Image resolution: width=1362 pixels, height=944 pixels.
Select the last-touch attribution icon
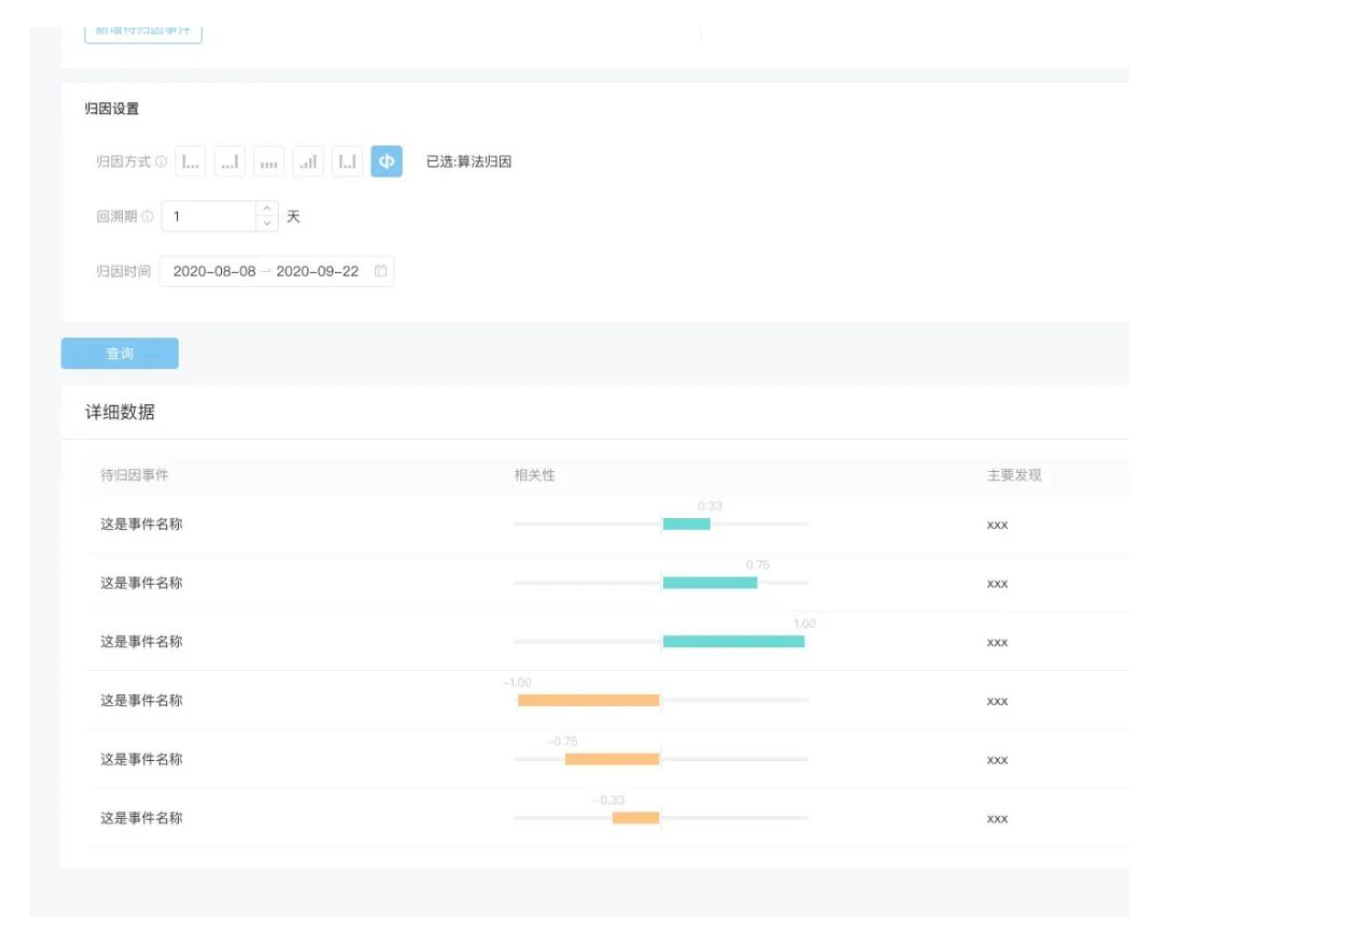tap(230, 162)
